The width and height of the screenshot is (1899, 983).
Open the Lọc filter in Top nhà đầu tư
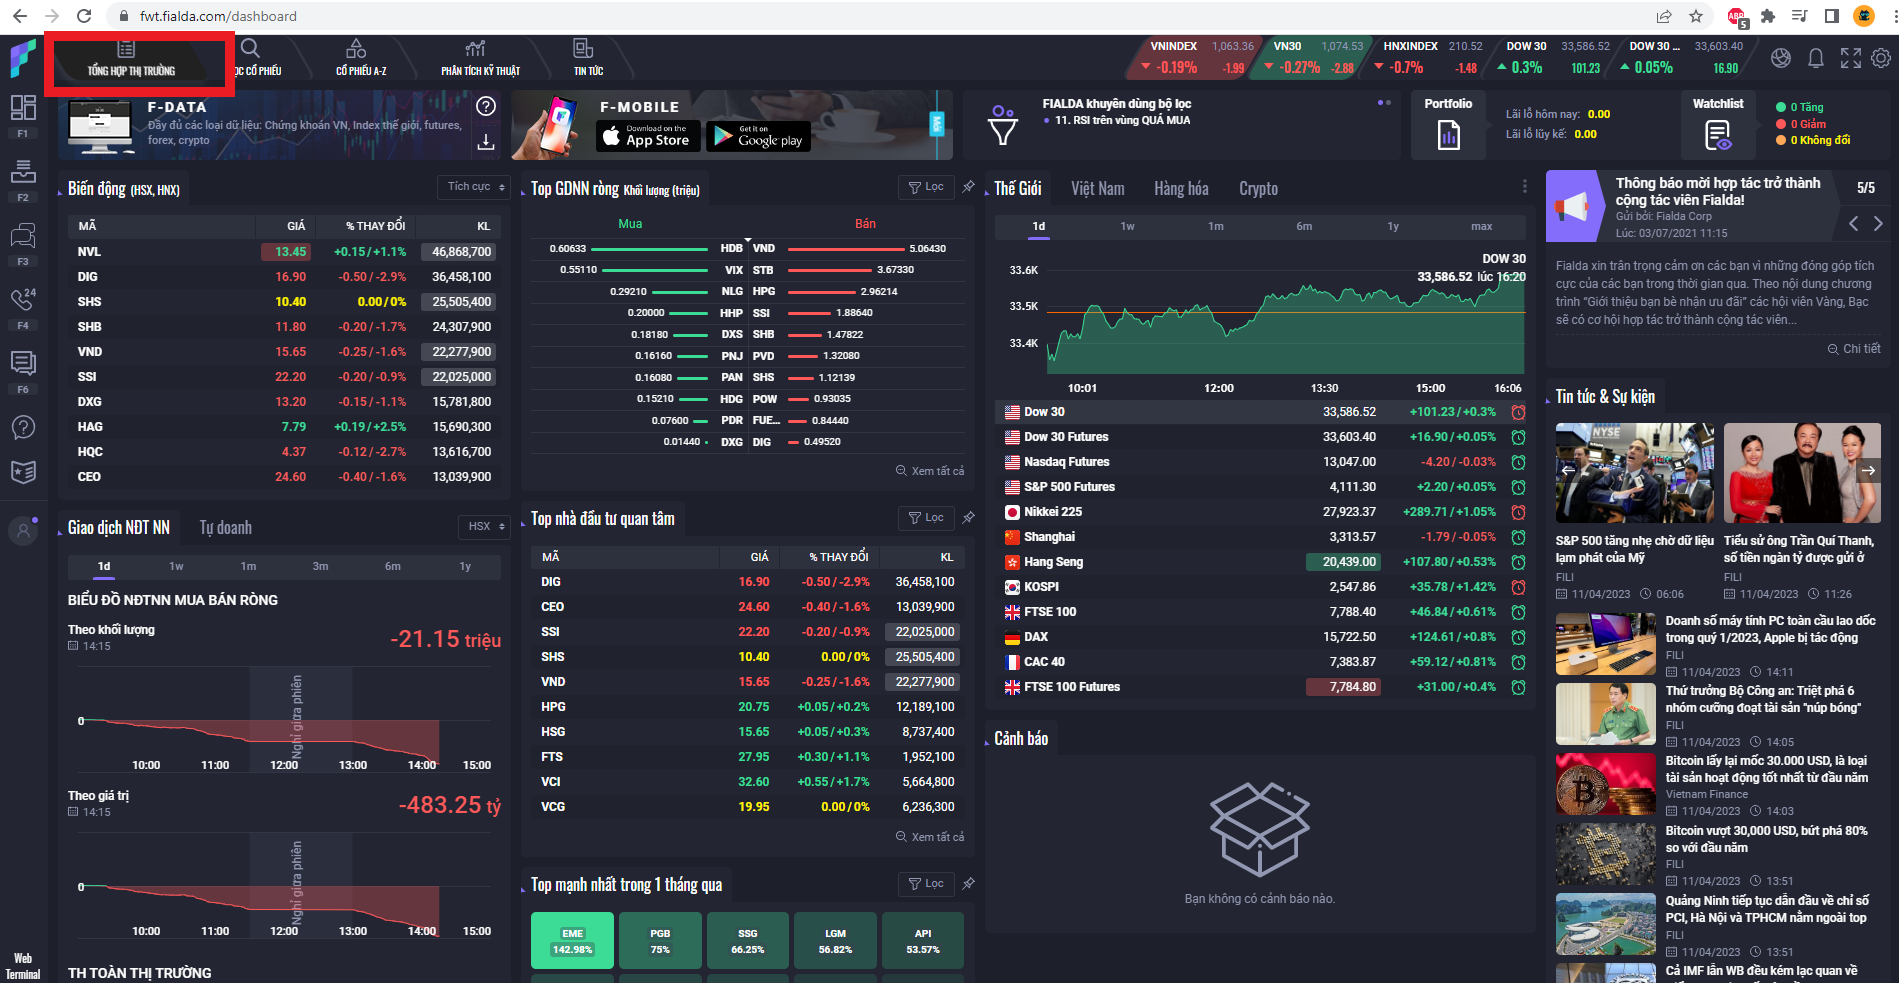click(925, 517)
